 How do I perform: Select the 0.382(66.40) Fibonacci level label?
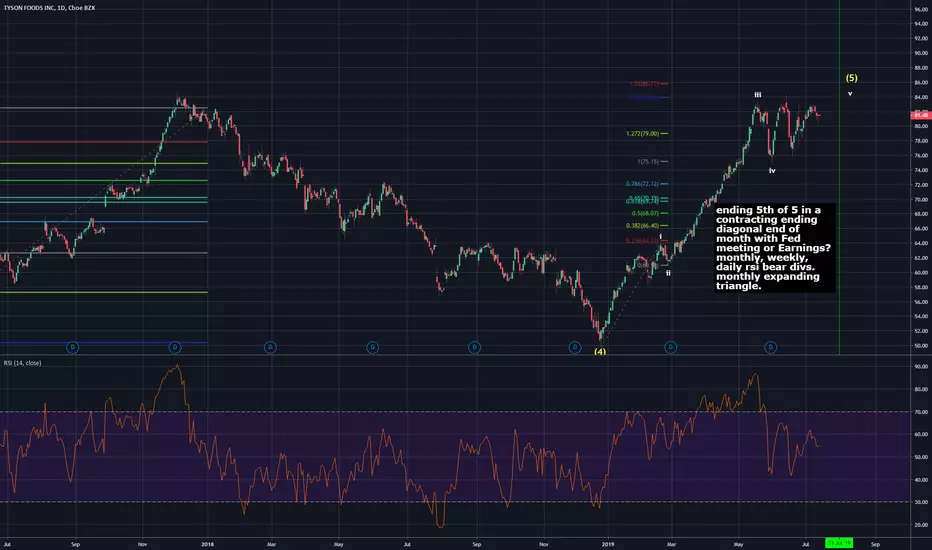click(642, 226)
